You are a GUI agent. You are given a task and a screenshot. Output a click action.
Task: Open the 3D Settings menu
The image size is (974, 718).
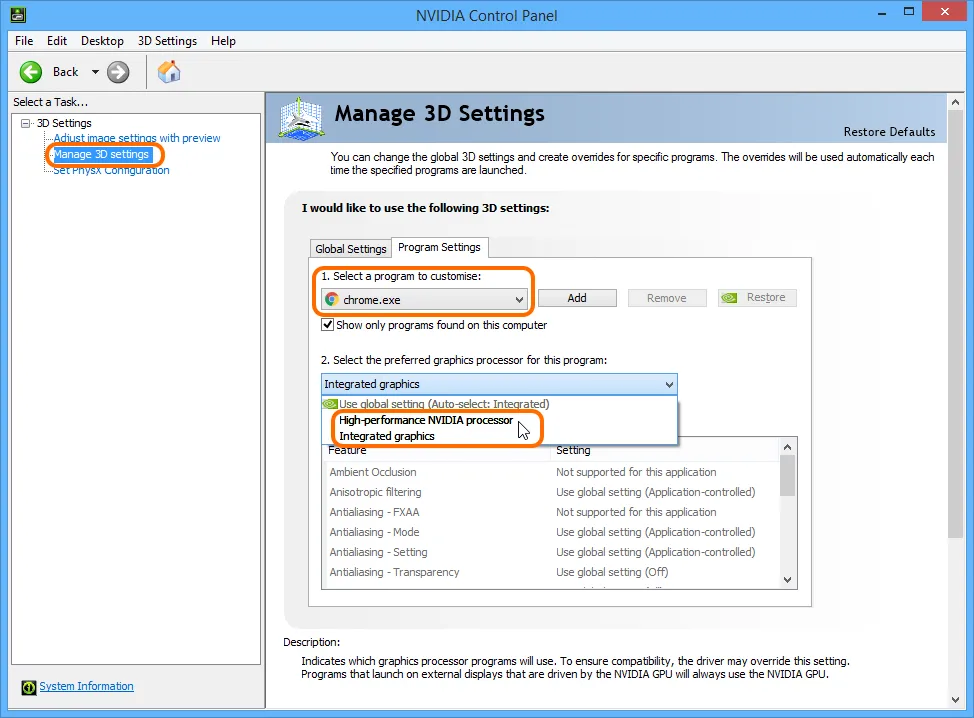tap(167, 41)
